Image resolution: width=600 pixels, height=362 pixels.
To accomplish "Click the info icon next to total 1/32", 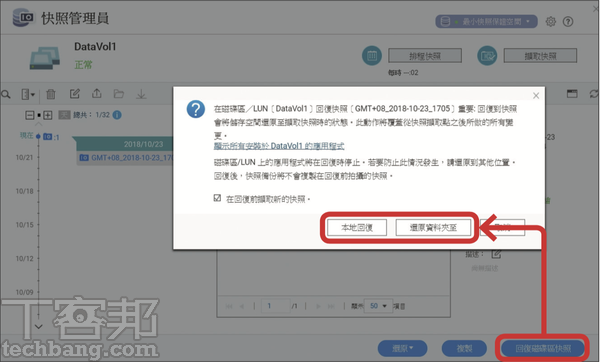I will pyautogui.click(x=117, y=115).
